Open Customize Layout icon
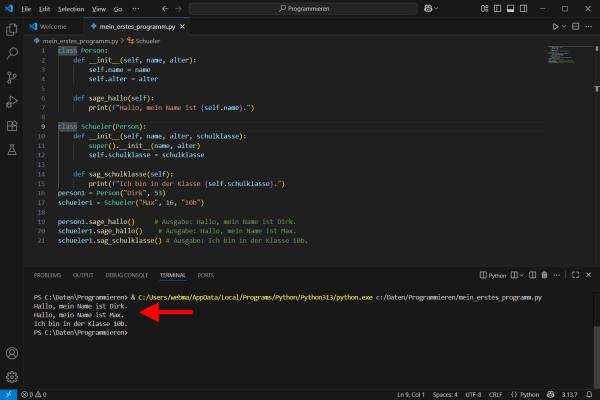600x400 pixels. tap(484, 8)
